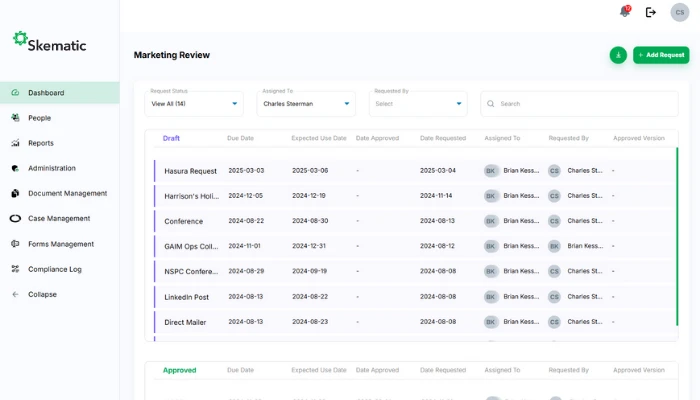This screenshot has height=400, width=700.
Task: Go to Forms Management in sidebar
Action: pyautogui.click(x=60, y=244)
